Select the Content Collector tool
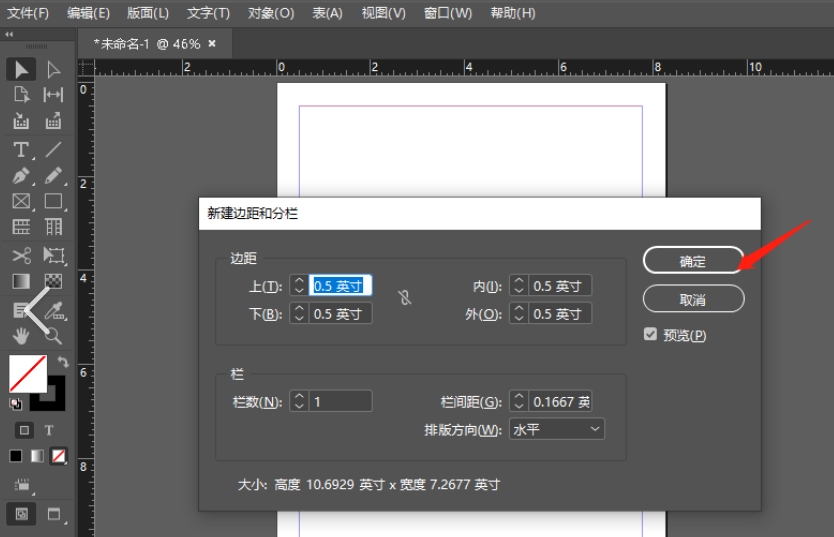This screenshot has height=537, width=834. [21, 121]
